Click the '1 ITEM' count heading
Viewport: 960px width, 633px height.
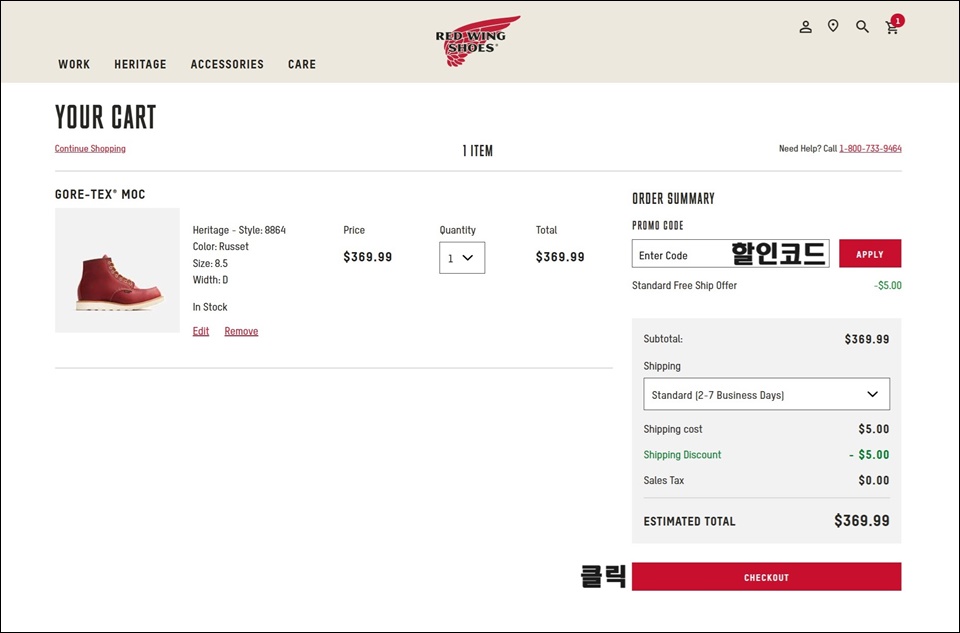[x=478, y=151]
